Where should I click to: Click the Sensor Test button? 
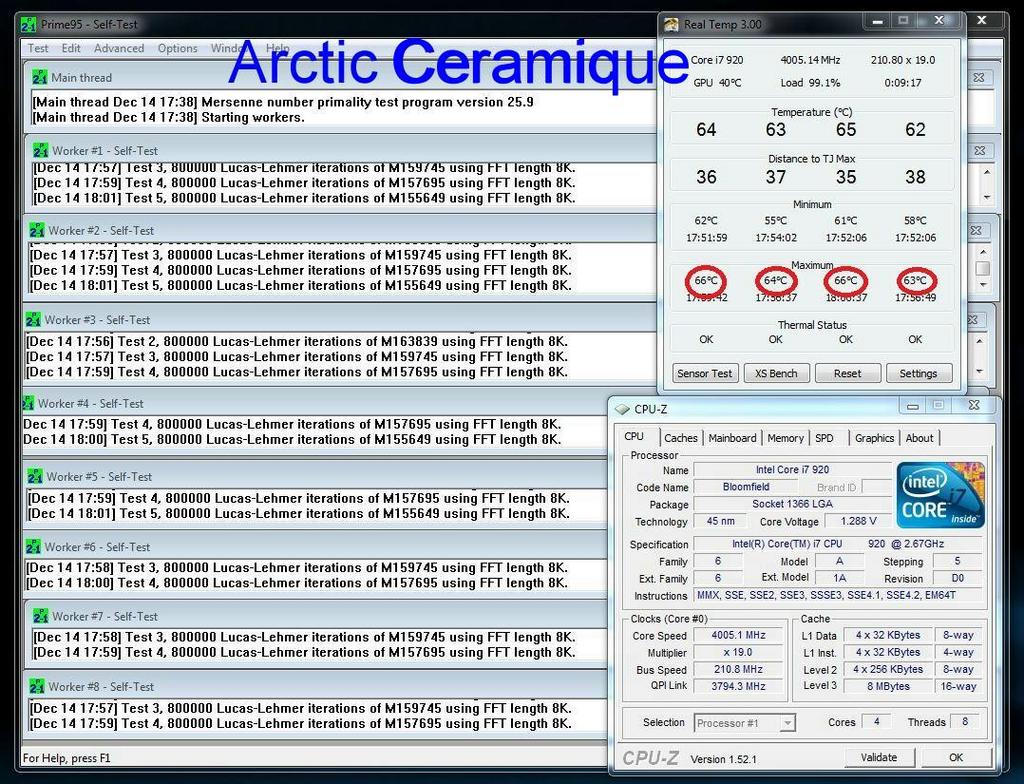pos(705,373)
